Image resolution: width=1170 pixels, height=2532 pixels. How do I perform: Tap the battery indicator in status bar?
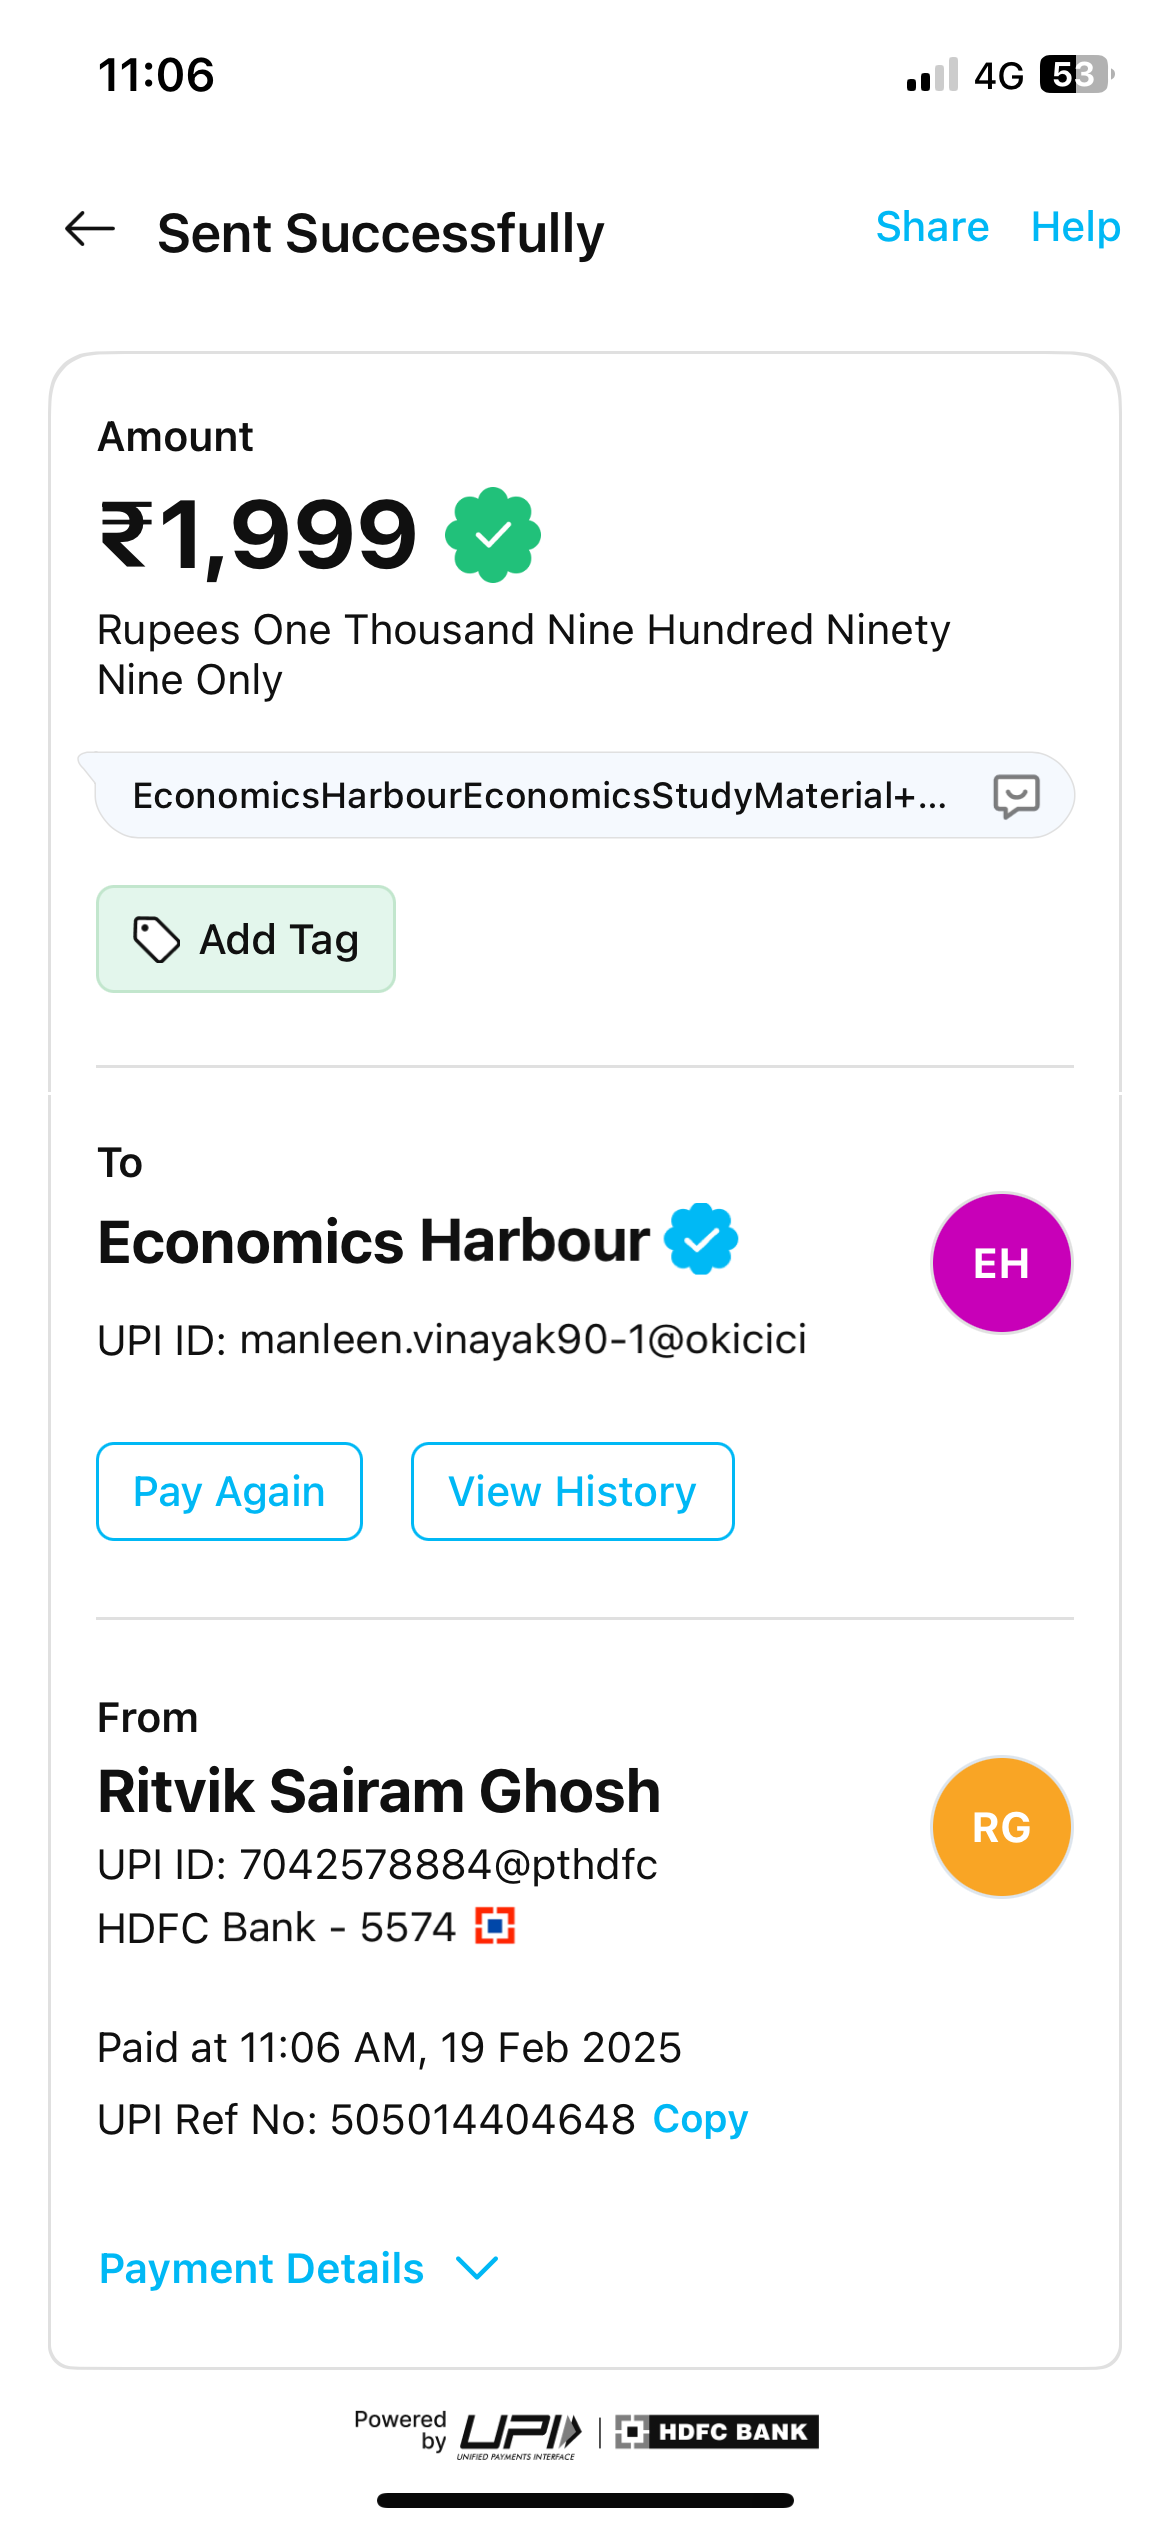click(x=1076, y=75)
